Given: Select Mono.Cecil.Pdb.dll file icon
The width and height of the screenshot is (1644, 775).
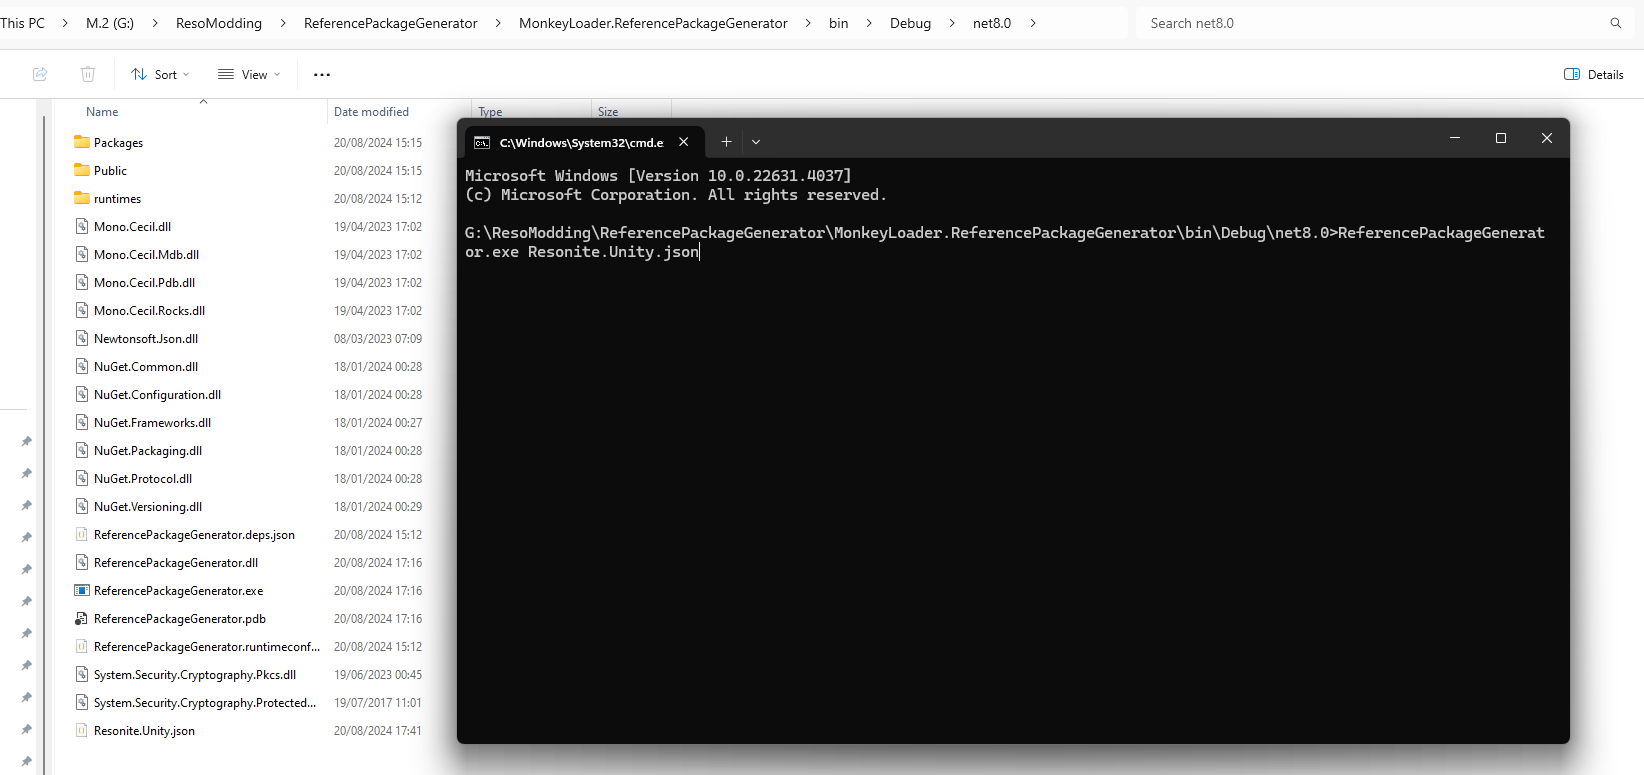Looking at the screenshot, I should tap(82, 282).
